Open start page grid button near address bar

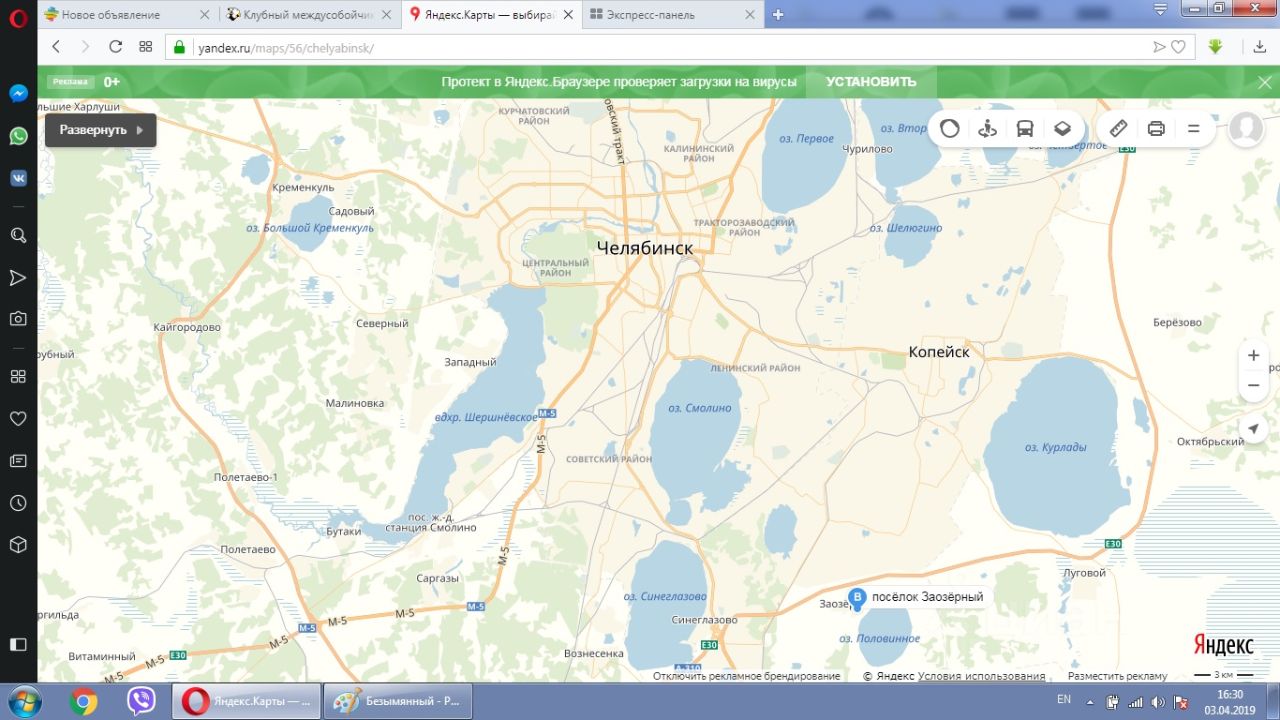tap(145, 47)
